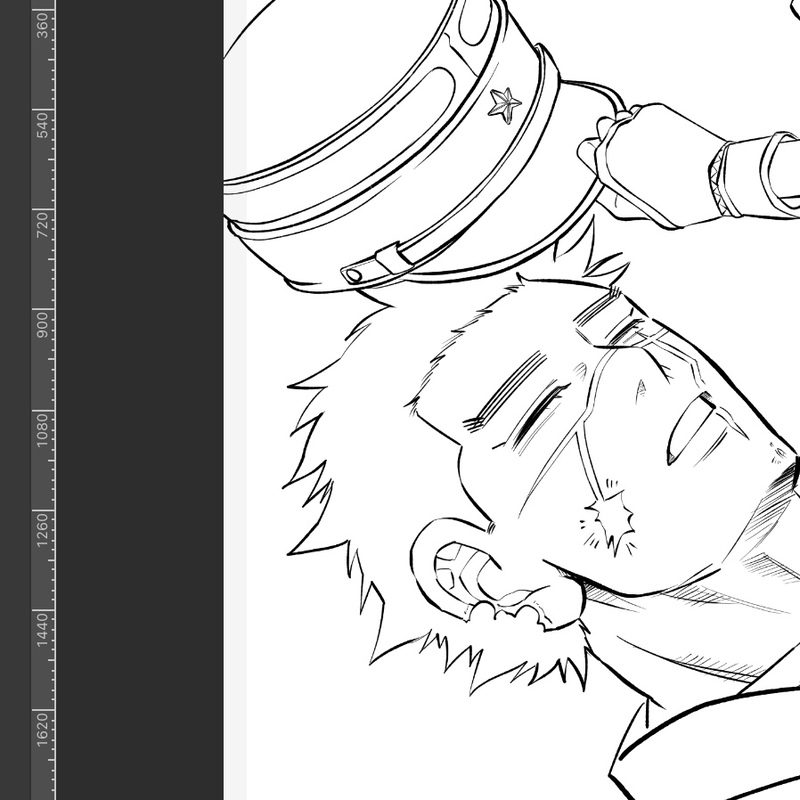Click the 1260 mark on vertical ruler
The height and width of the screenshot is (800, 800).
tap(43, 530)
